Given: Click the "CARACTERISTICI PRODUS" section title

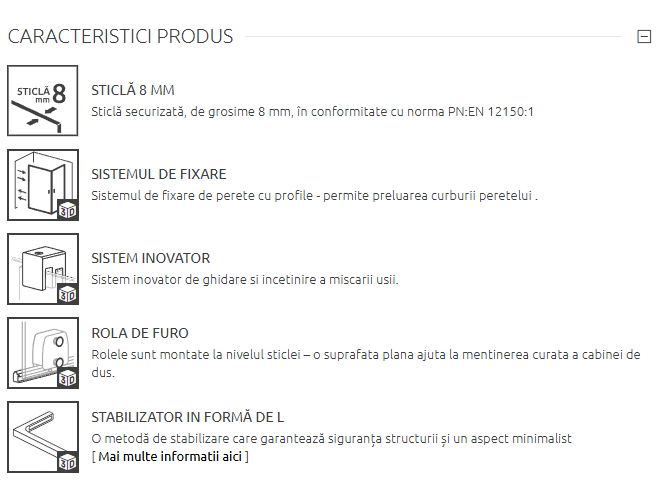Looking at the screenshot, I should [120, 37].
